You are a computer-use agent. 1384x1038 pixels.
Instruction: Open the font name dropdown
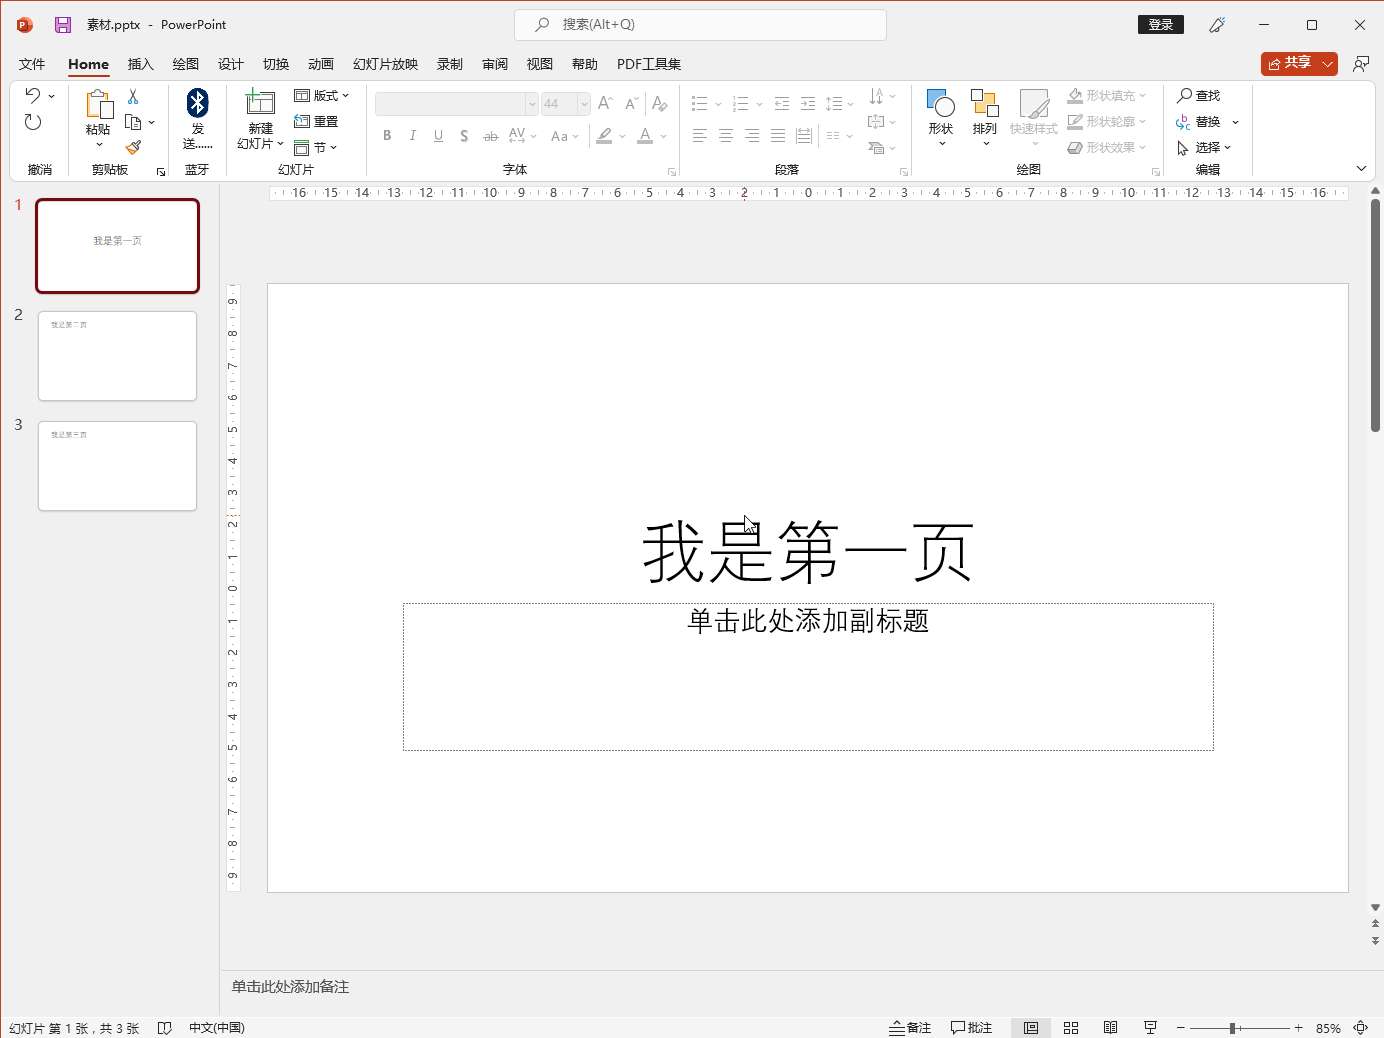tap(531, 104)
